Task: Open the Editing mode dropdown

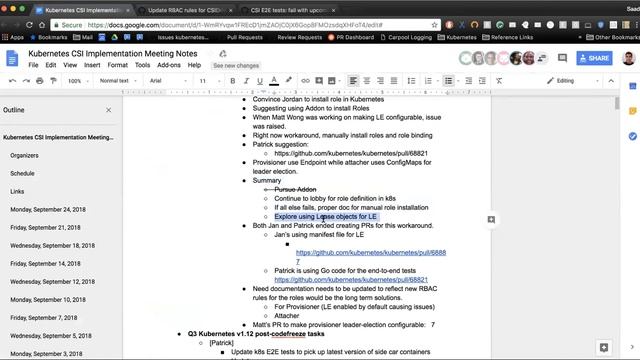Action: [573, 81]
